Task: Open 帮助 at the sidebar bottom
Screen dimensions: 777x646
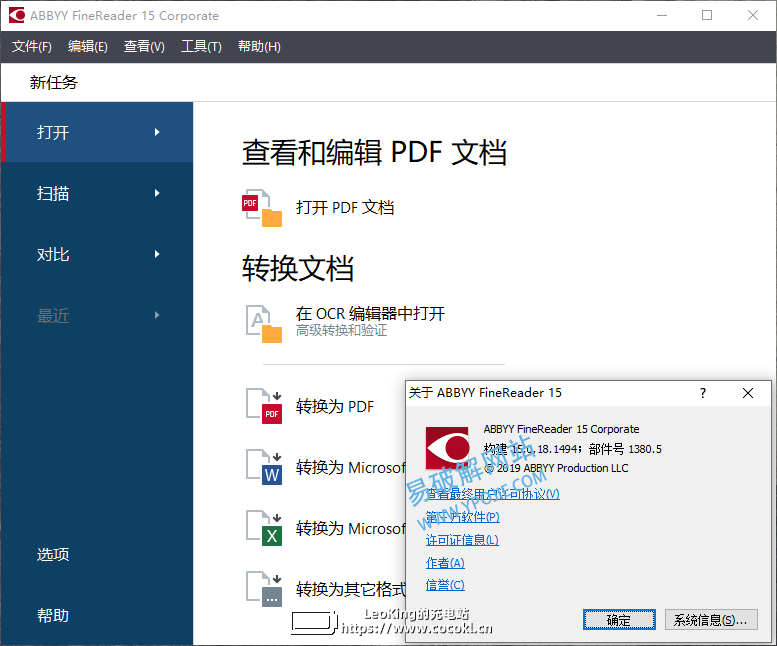Action: coord(53,615)
